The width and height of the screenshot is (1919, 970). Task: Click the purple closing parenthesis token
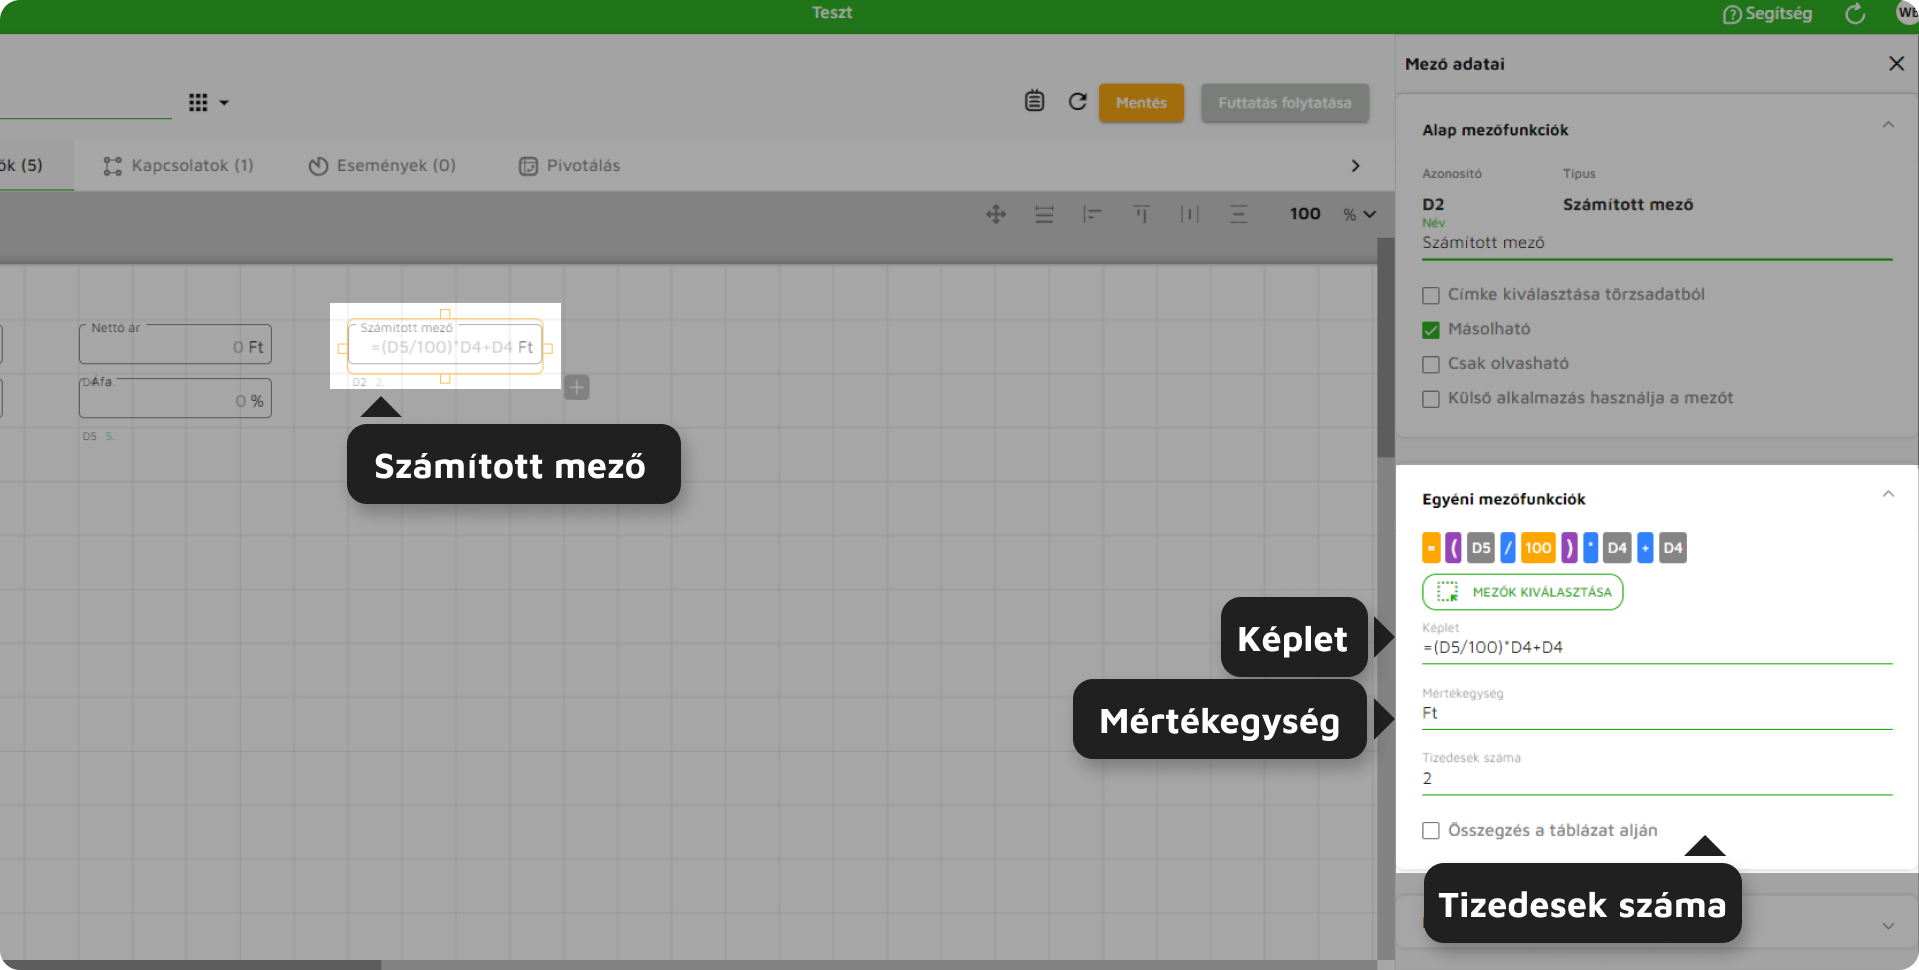[1569, 548]
